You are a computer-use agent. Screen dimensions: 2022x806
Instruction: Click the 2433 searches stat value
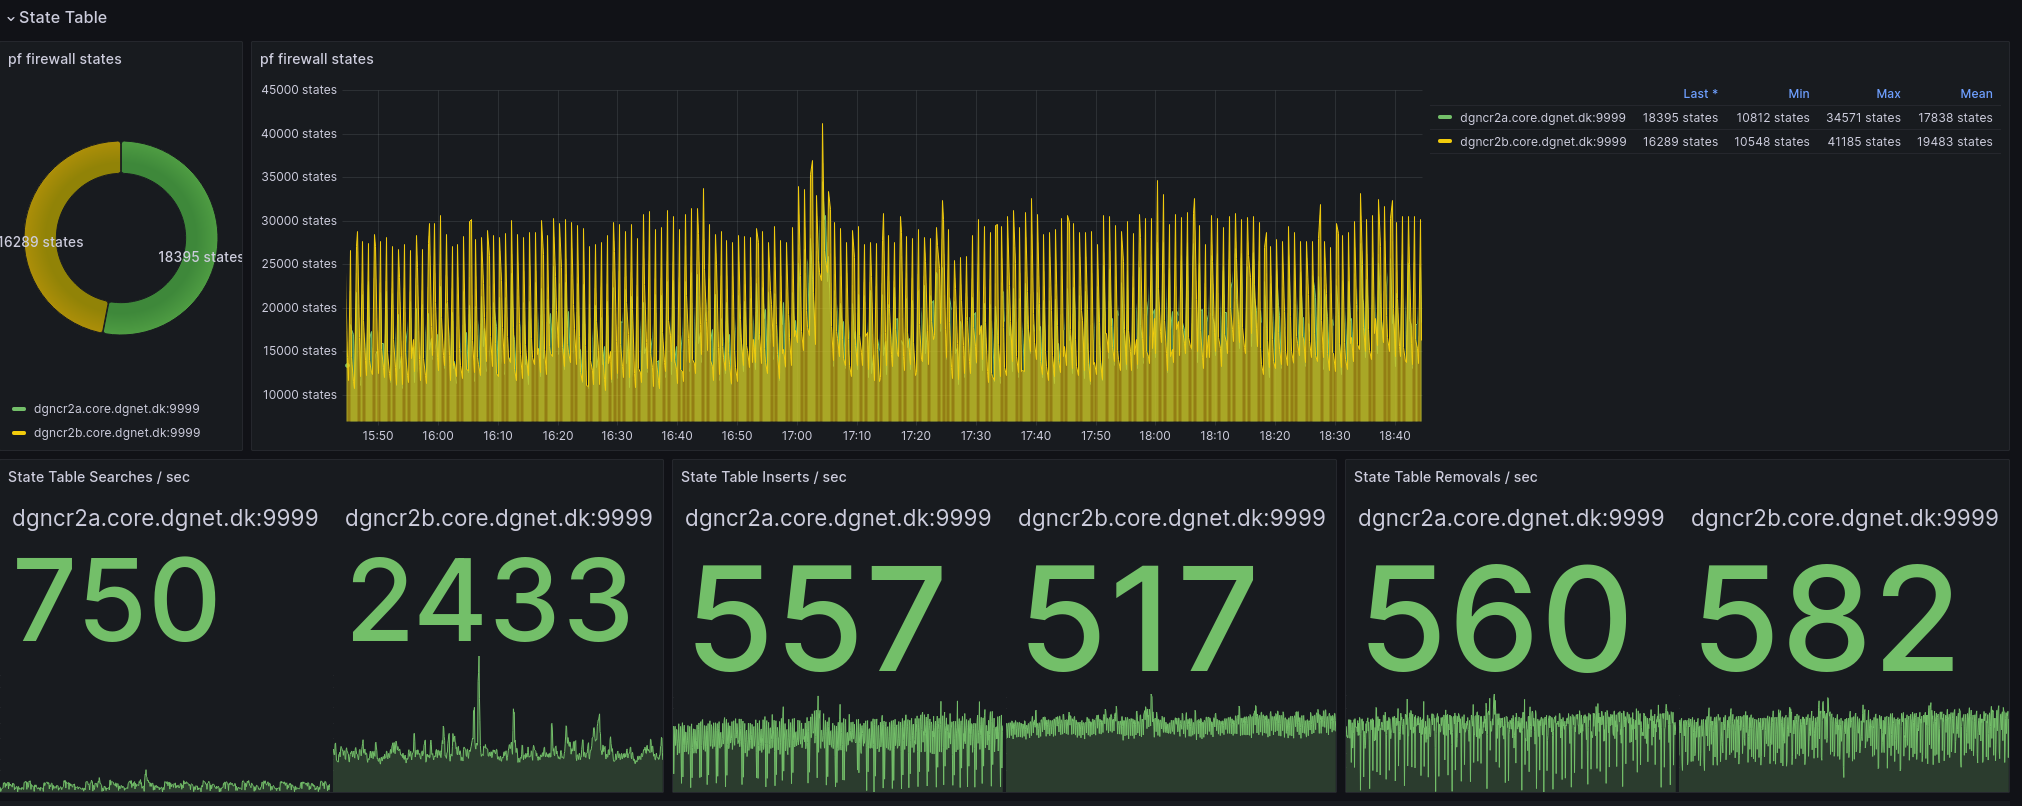coord(490,600)
